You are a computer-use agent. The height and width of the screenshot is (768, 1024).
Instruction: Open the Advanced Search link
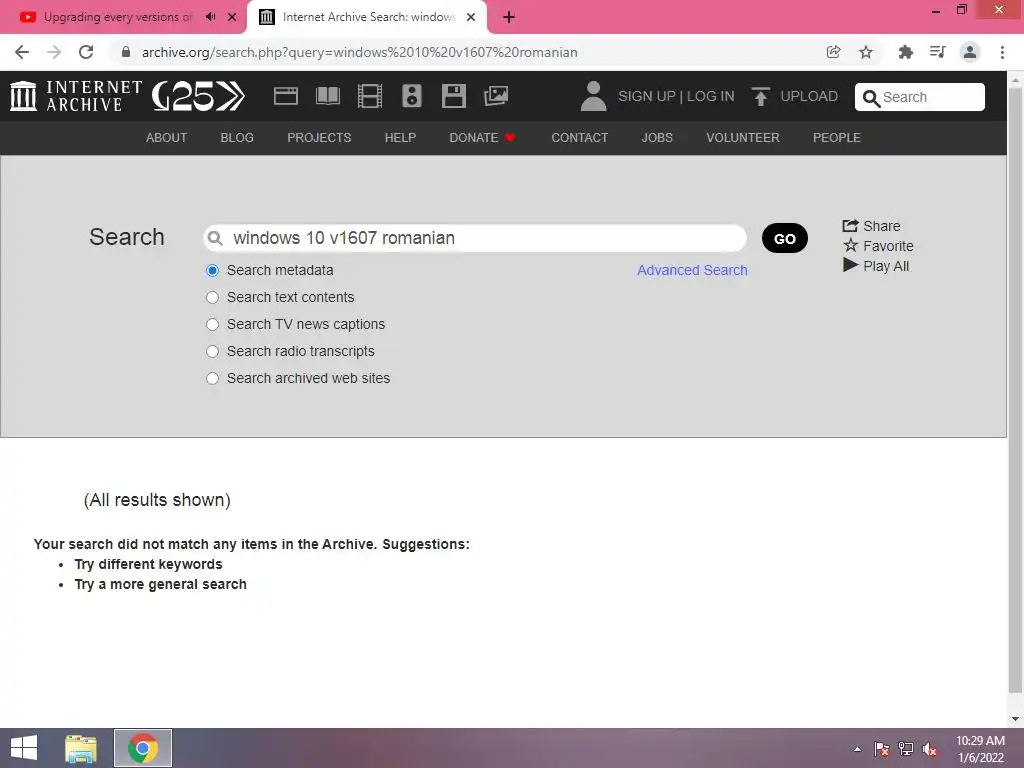pos(692,270)
